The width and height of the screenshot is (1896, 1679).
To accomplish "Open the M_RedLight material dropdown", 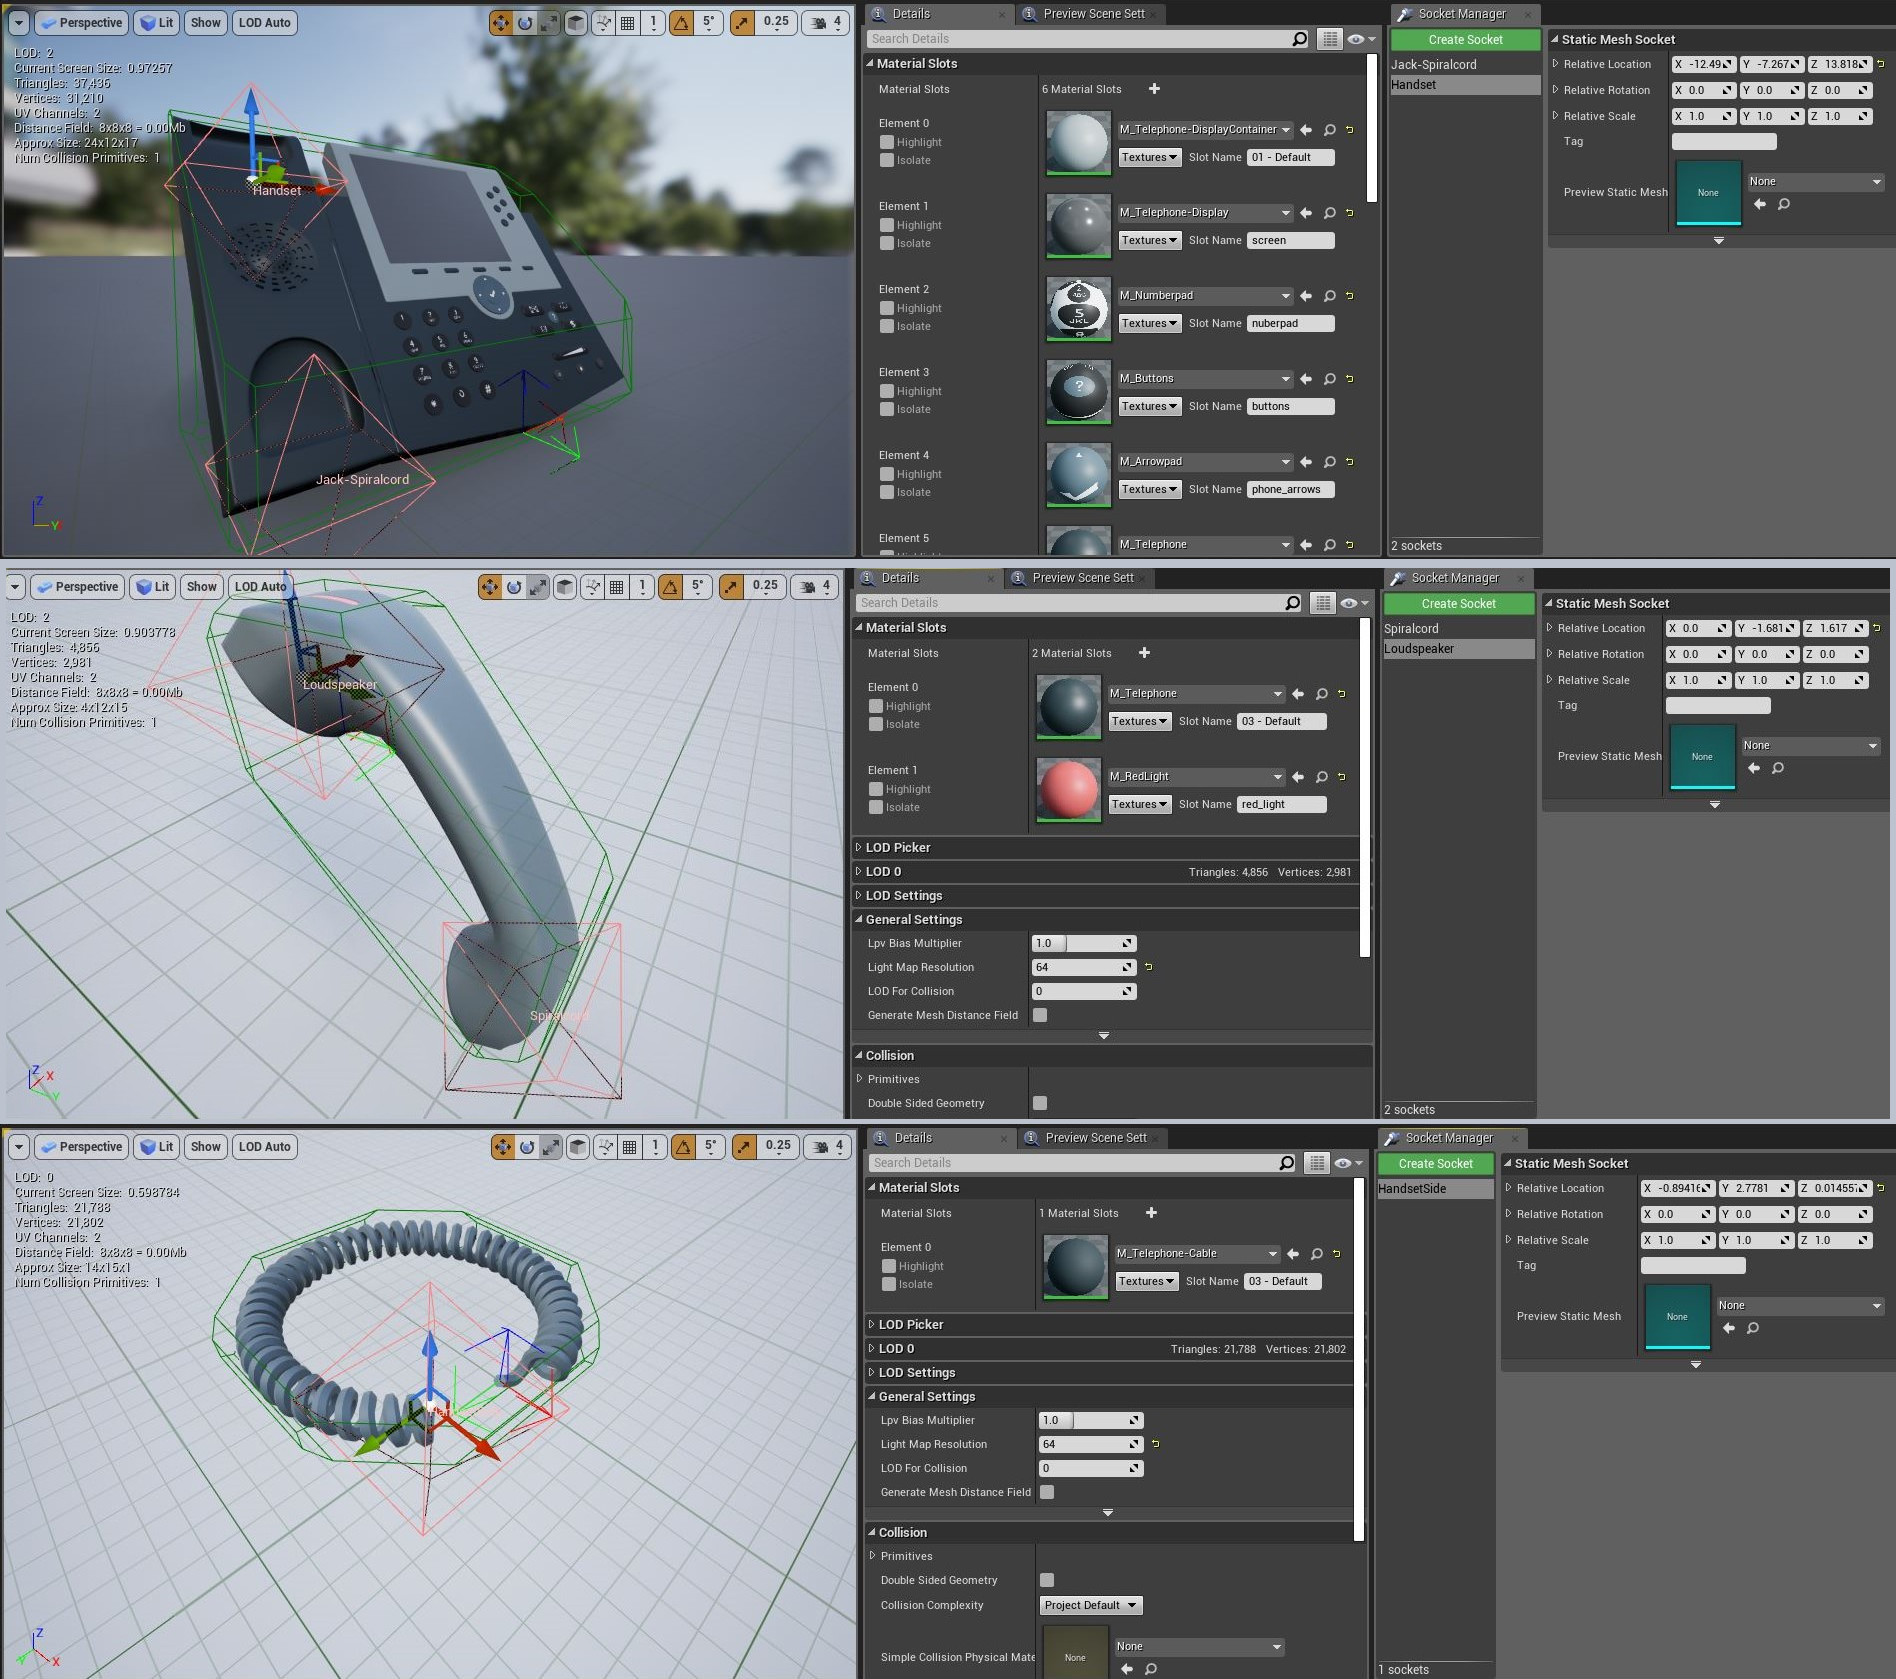I will tap(1196, 777).
